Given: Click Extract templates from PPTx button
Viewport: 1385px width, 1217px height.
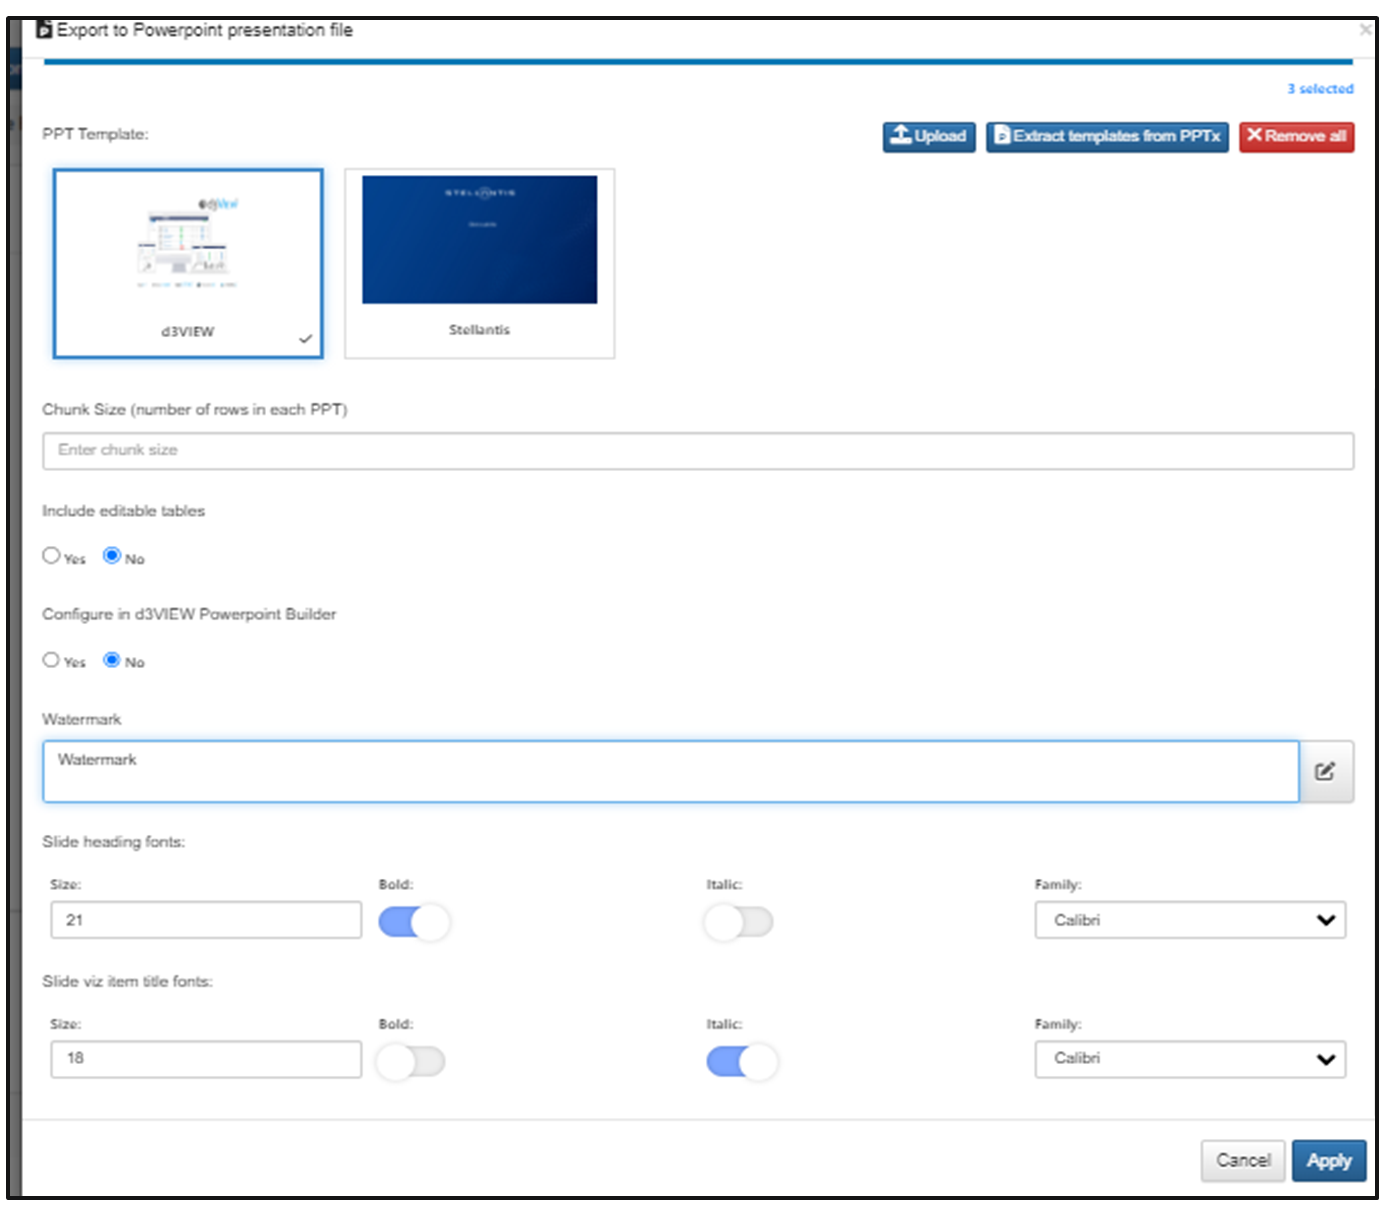Looking at the screenshot, I should coord(1107,137).
